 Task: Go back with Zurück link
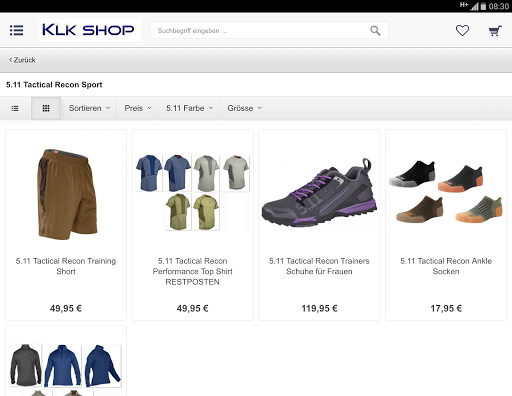pos(22,60)
